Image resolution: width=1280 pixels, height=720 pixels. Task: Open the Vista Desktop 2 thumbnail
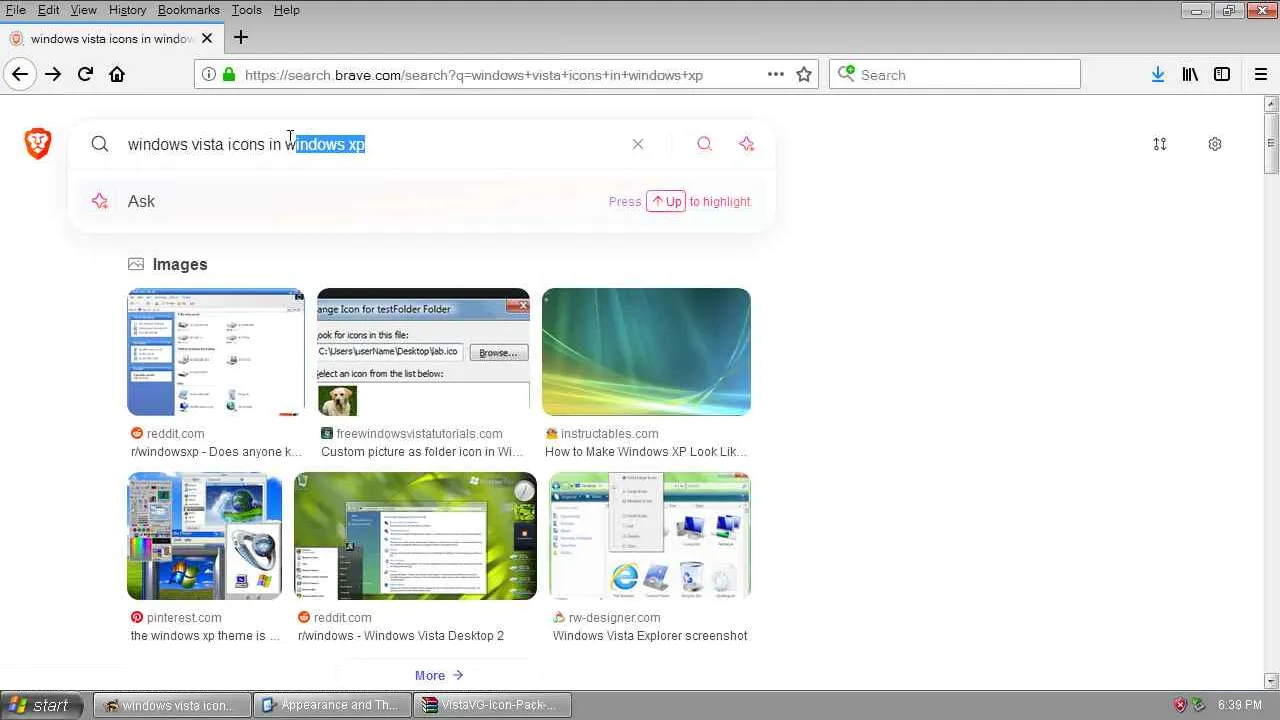click(415, 536)
